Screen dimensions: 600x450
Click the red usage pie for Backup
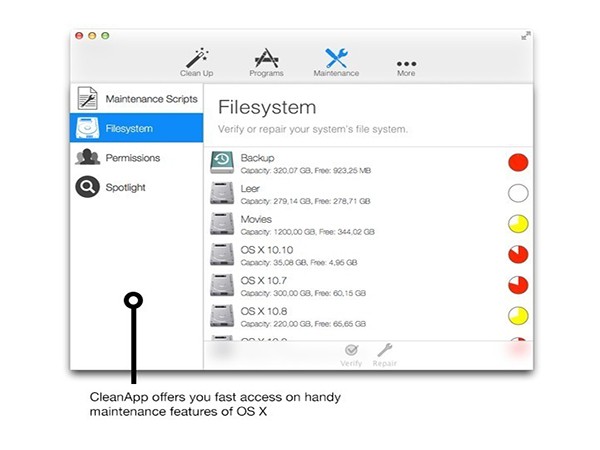pyautogui.click(x=518, y=162)
